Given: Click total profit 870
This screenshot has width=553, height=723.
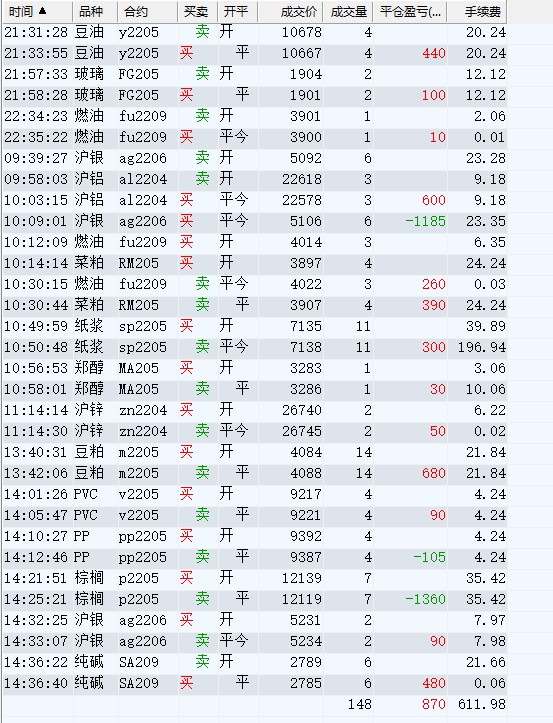Looking at the screenshot, I should pyautogui.click(x=434, y=704).
